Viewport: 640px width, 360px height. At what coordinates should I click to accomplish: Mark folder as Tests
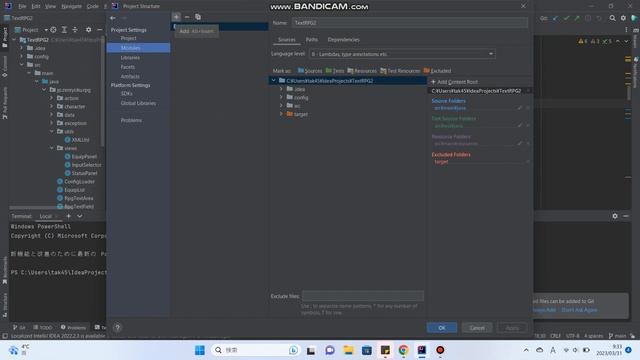pyautogui.click(x=335, y=71)
